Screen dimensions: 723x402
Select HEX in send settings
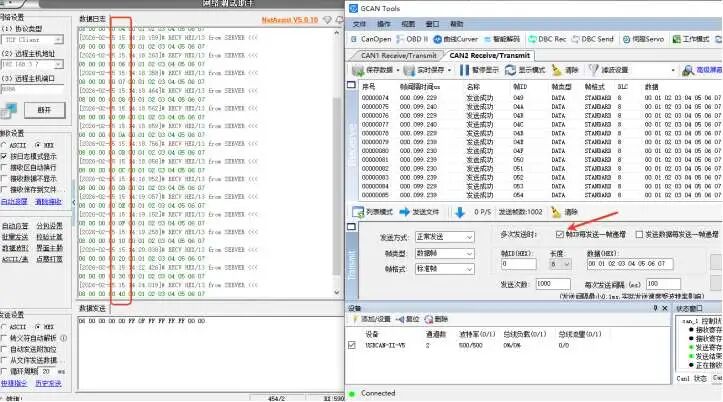(x=38, y=327)
